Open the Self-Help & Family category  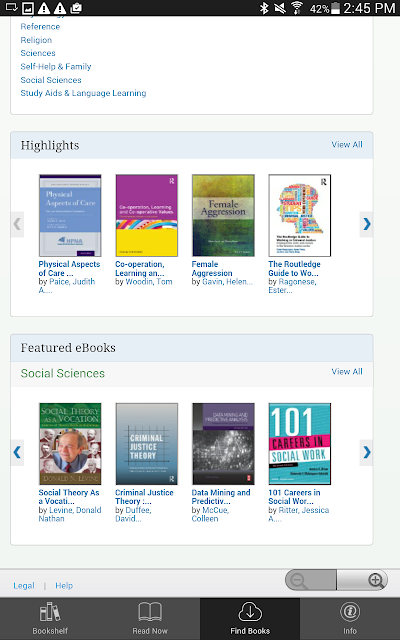(x=56, y=67)
